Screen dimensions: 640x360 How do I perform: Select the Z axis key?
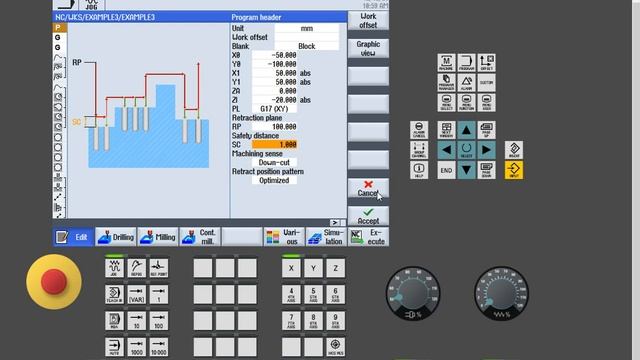point(336,268)
